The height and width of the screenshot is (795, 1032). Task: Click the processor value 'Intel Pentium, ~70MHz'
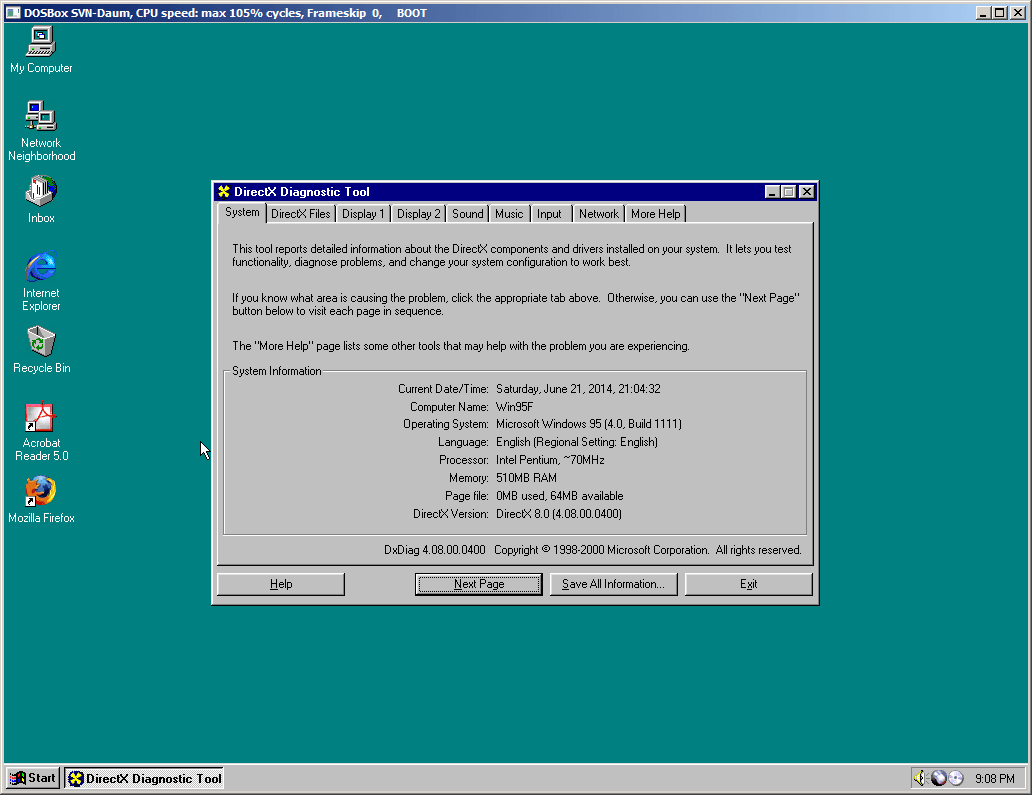[550, 460]
